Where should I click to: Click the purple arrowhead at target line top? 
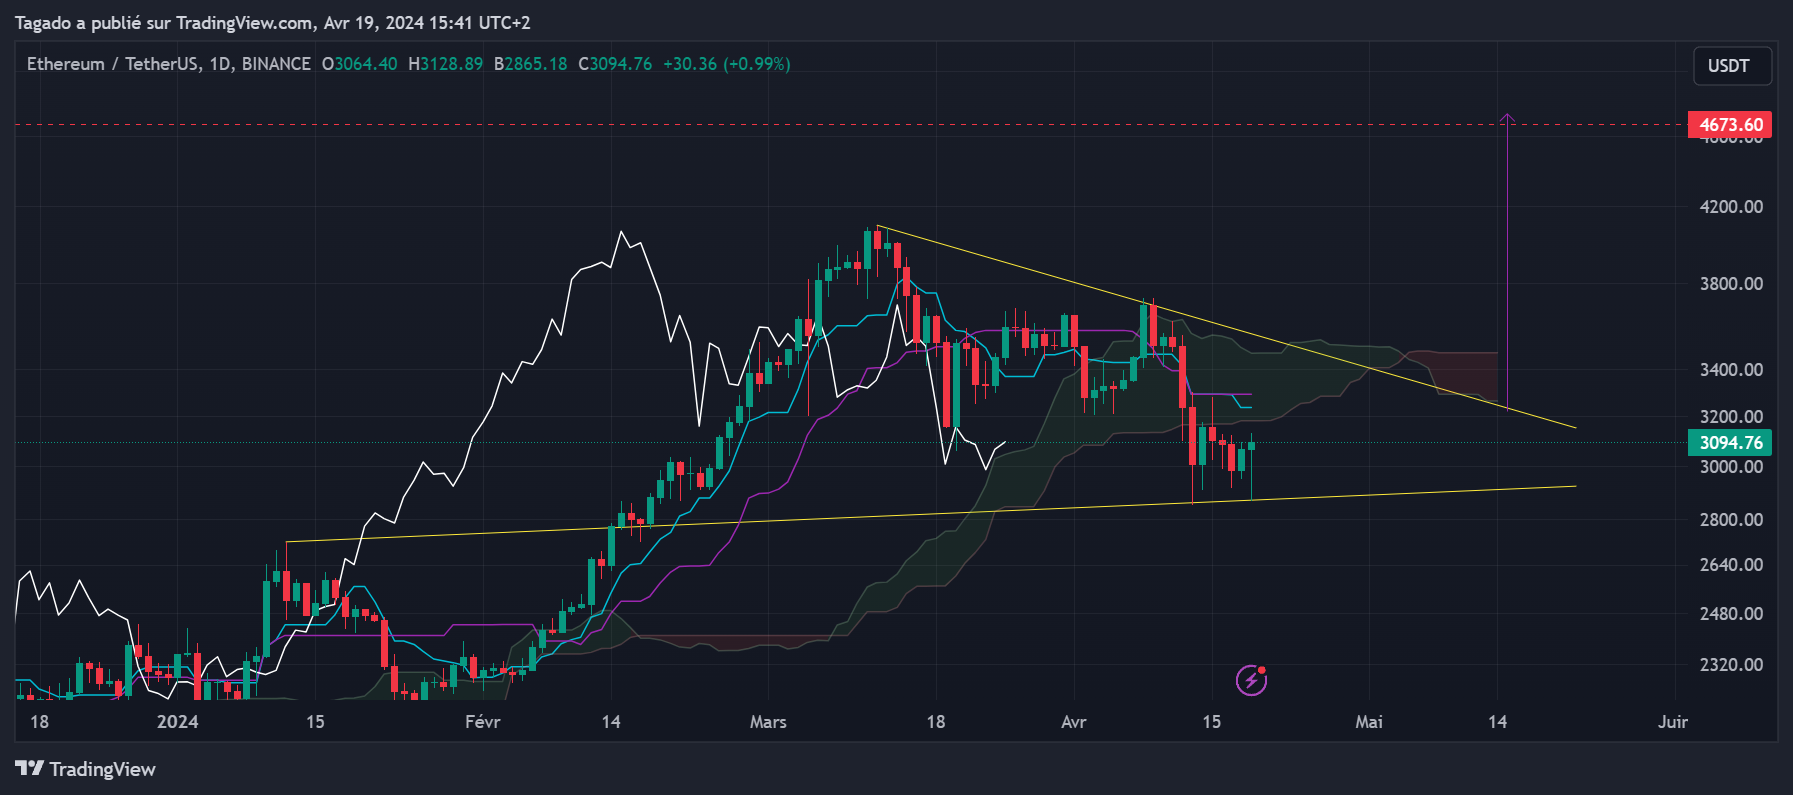pos(1507,118)
